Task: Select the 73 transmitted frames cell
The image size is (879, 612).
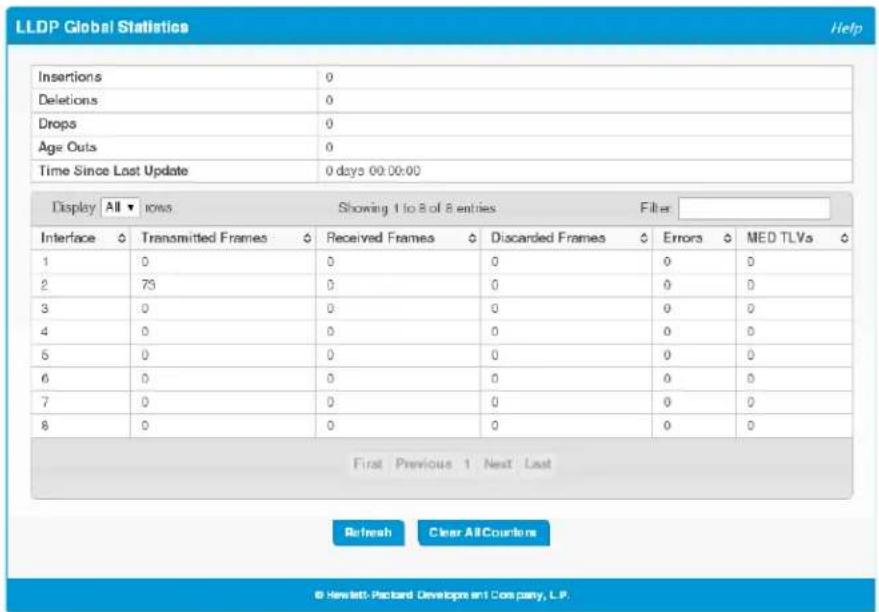Action: pos(148,285)
